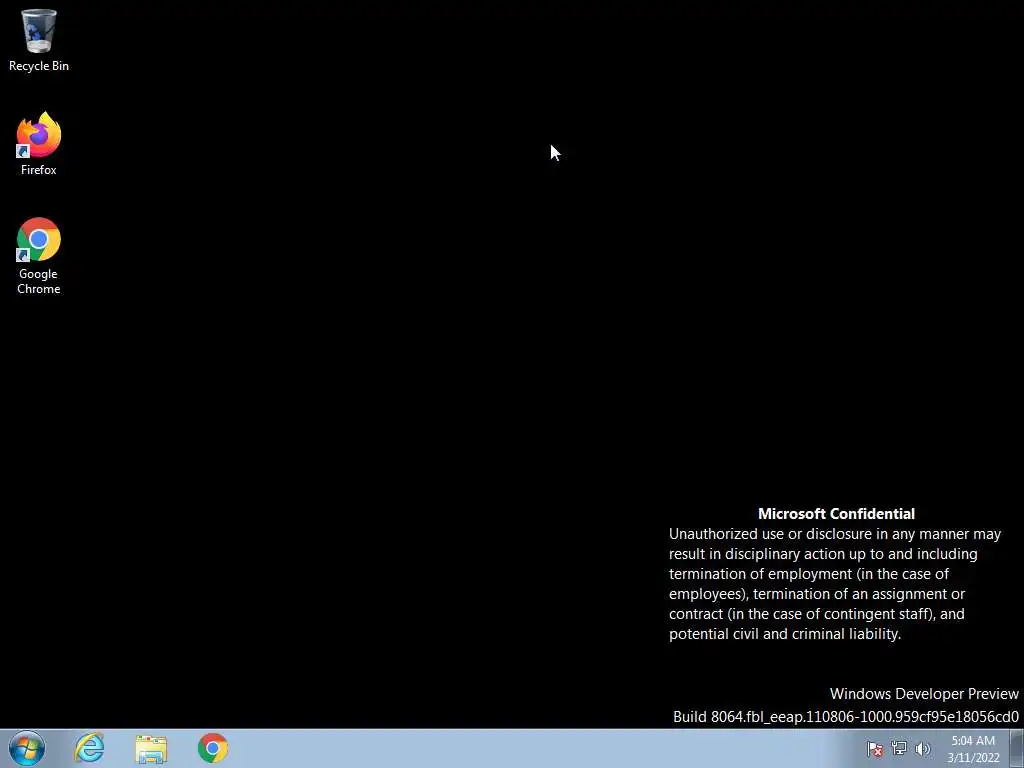Click the Show desktop button strip
This screenshot has height=768, width=1024.
(1017, 748)
